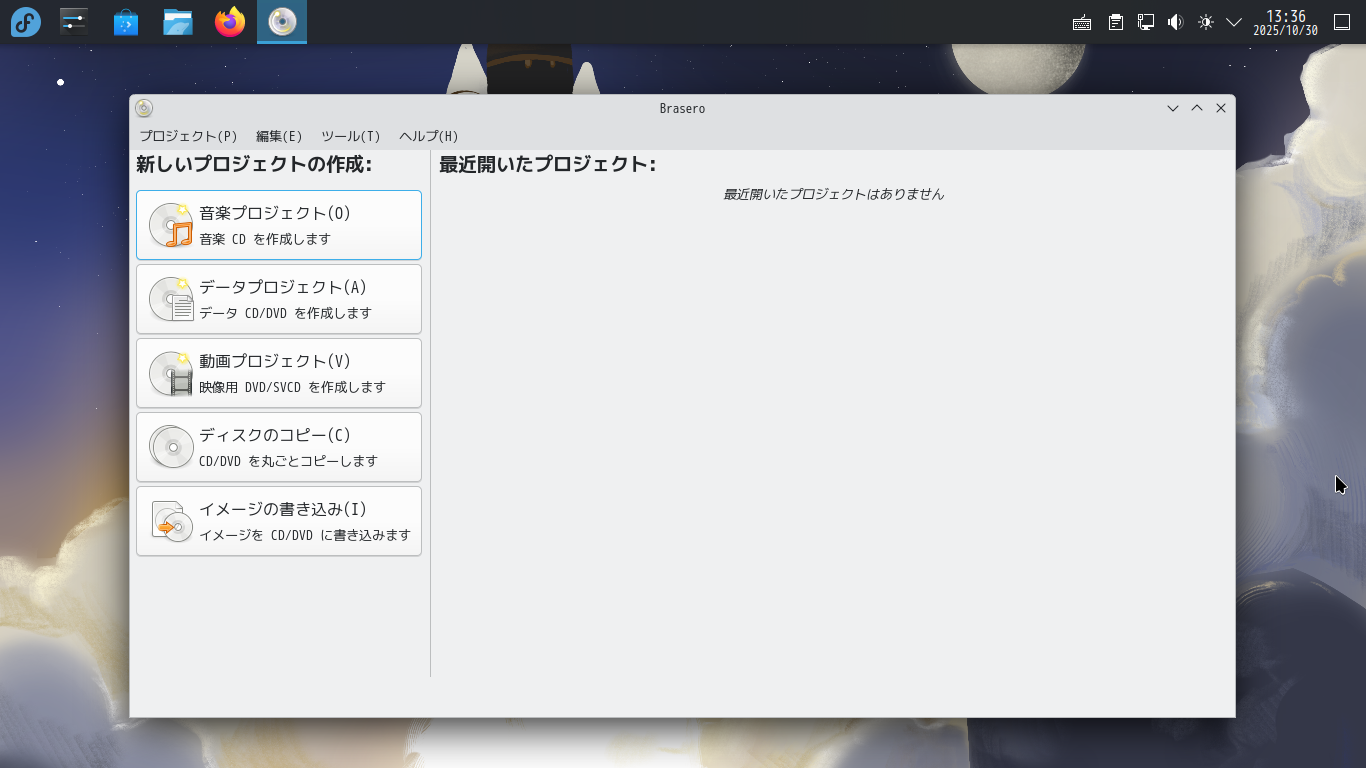Image resolution: width=1366 pixels, height=768 pixels.
Task: Open the brightness tray icon
Action: click(1206, 22)
